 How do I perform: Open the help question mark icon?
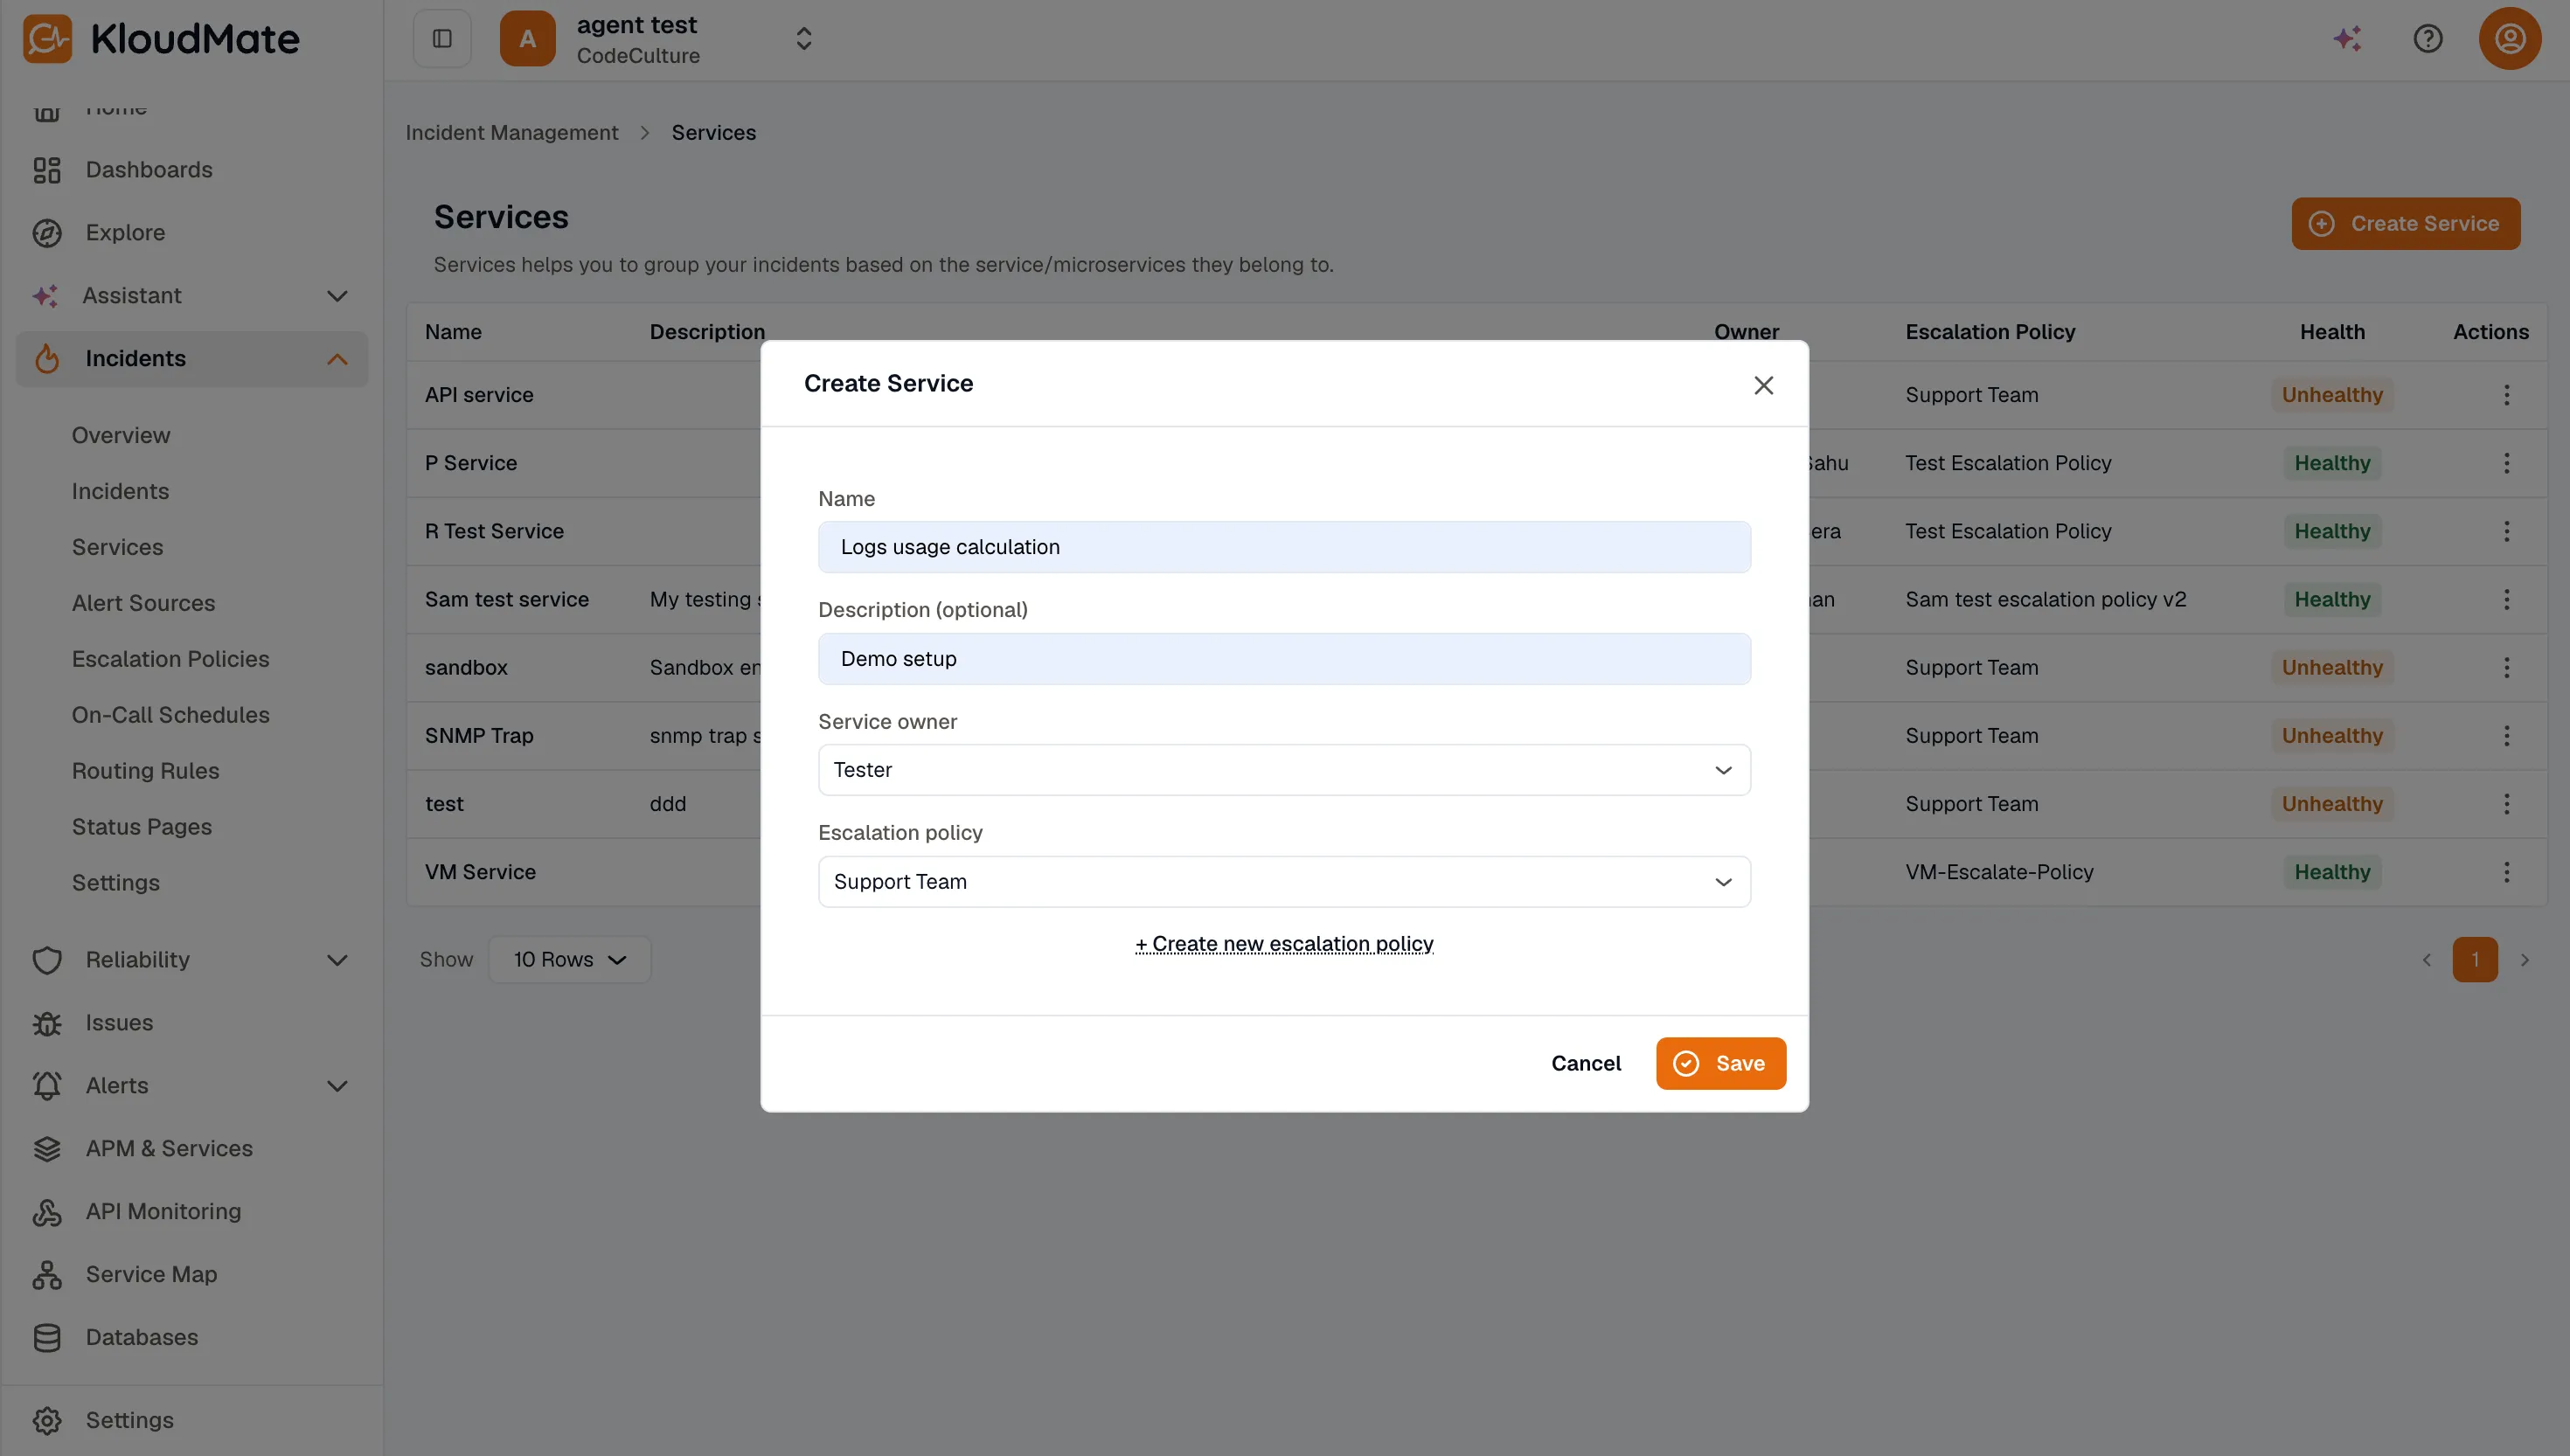click(2428, 38)
